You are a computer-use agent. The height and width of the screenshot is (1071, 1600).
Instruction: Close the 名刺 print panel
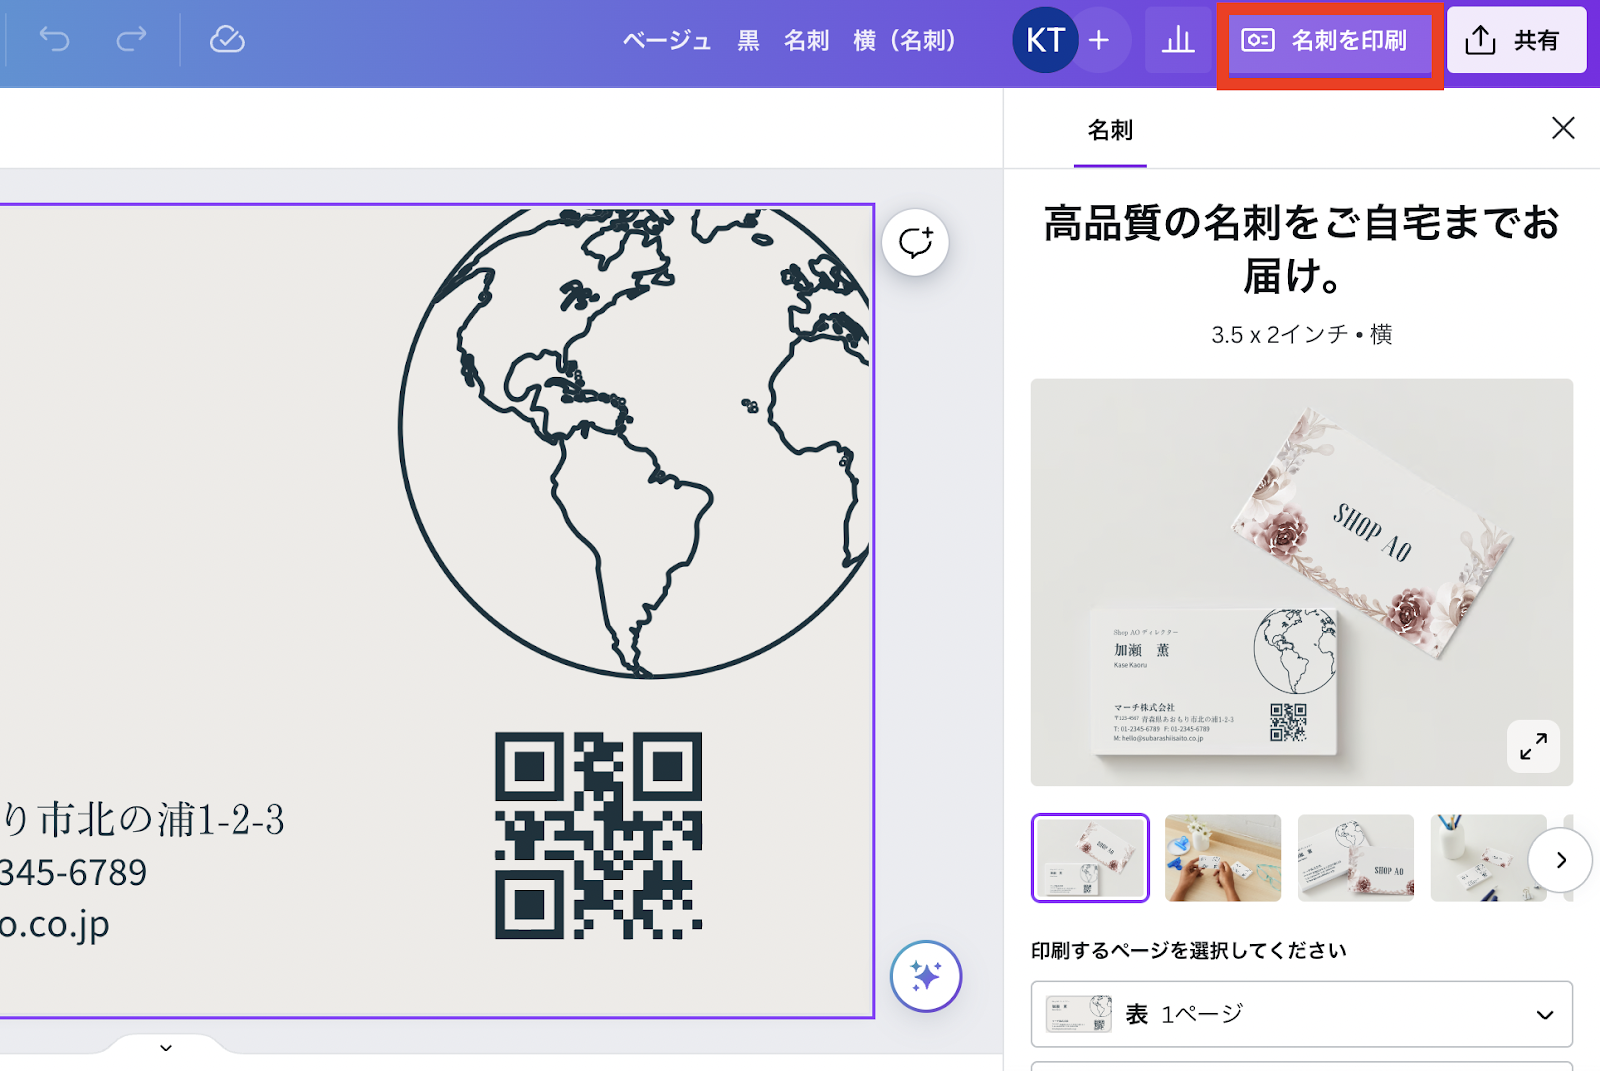(1563, 128)
